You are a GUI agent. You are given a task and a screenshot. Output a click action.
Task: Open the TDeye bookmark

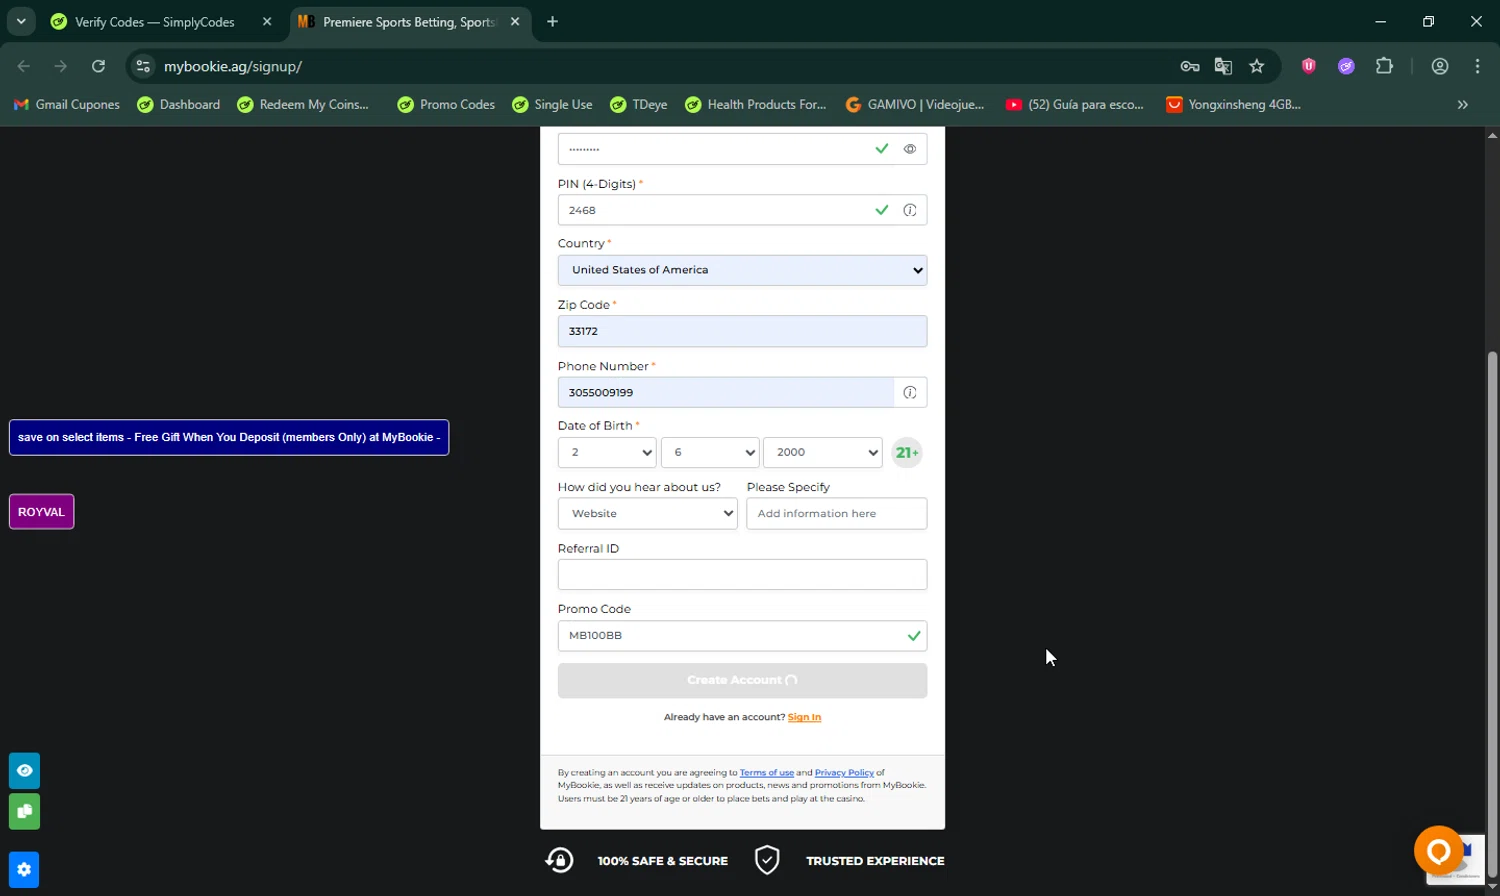(x=639, y=104)
